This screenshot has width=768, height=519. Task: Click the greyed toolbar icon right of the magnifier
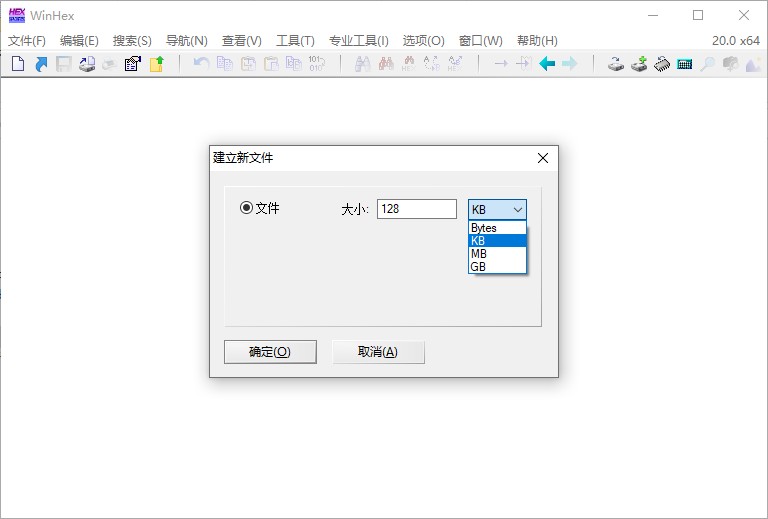click(x=730, y=64)
